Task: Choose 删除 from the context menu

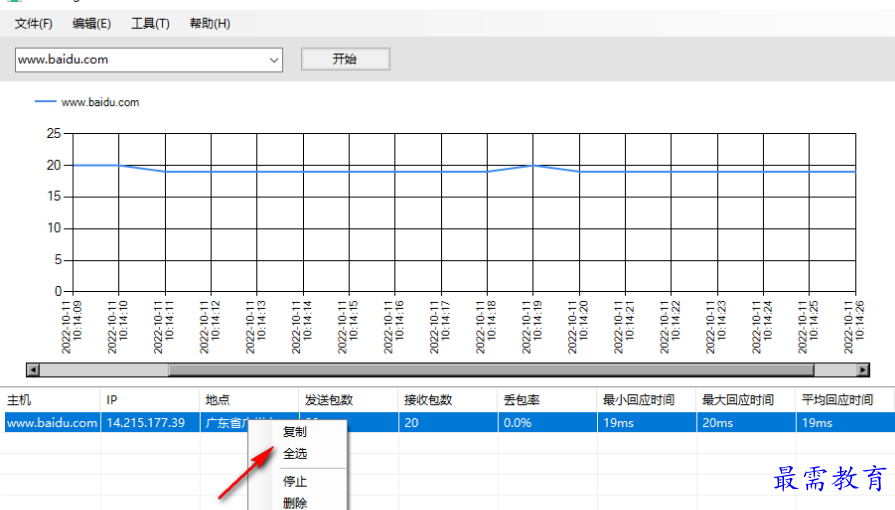Action: tap(295, 503)
